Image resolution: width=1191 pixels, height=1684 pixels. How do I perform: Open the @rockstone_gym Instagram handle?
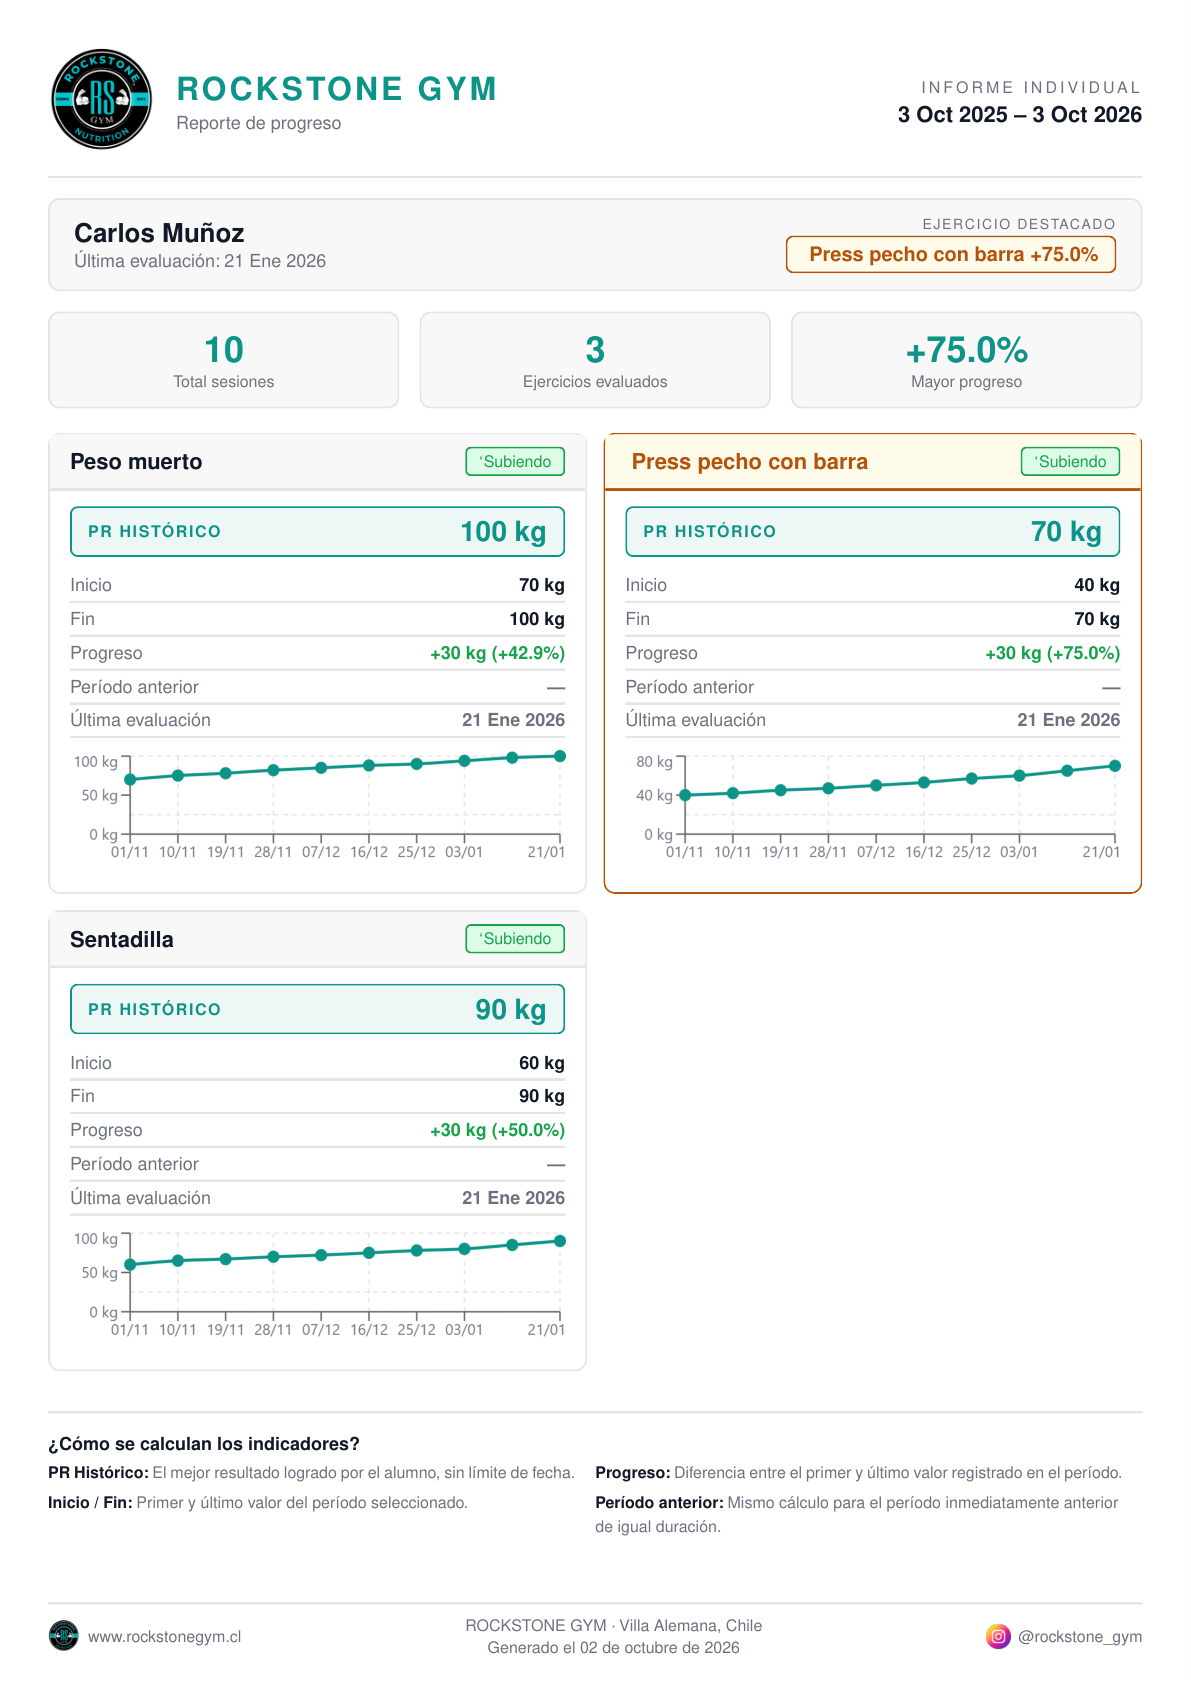[x=1080, y=1637]
